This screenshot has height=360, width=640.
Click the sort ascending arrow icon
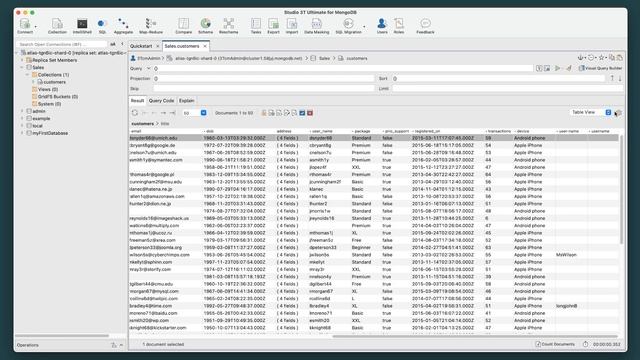point(612,78)
